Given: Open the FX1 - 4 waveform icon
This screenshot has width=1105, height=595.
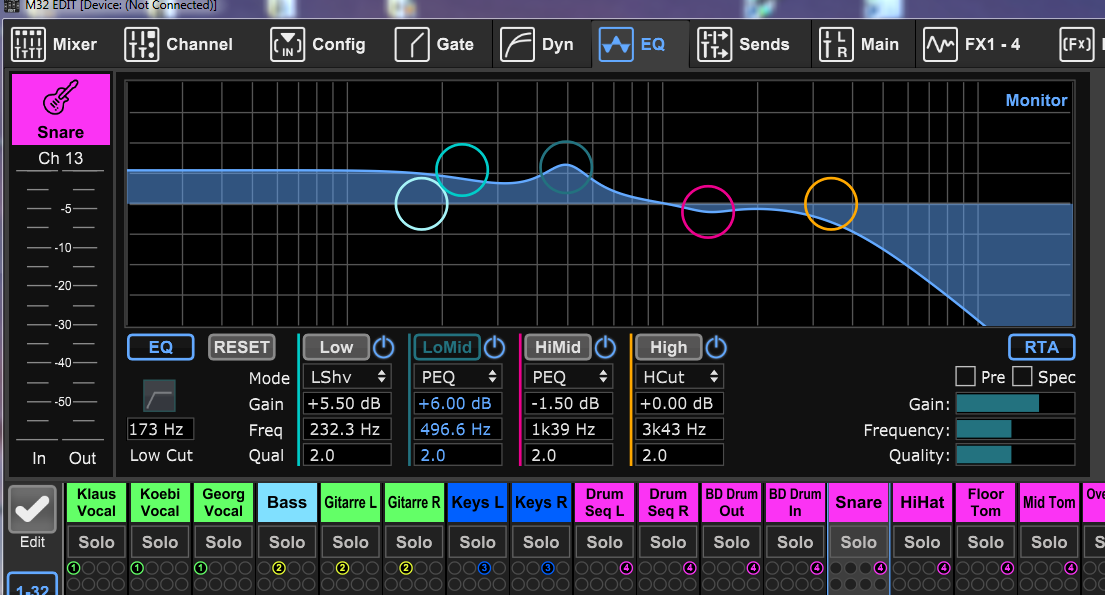Looking at the screenshot, I should click(x=941, y=44).
